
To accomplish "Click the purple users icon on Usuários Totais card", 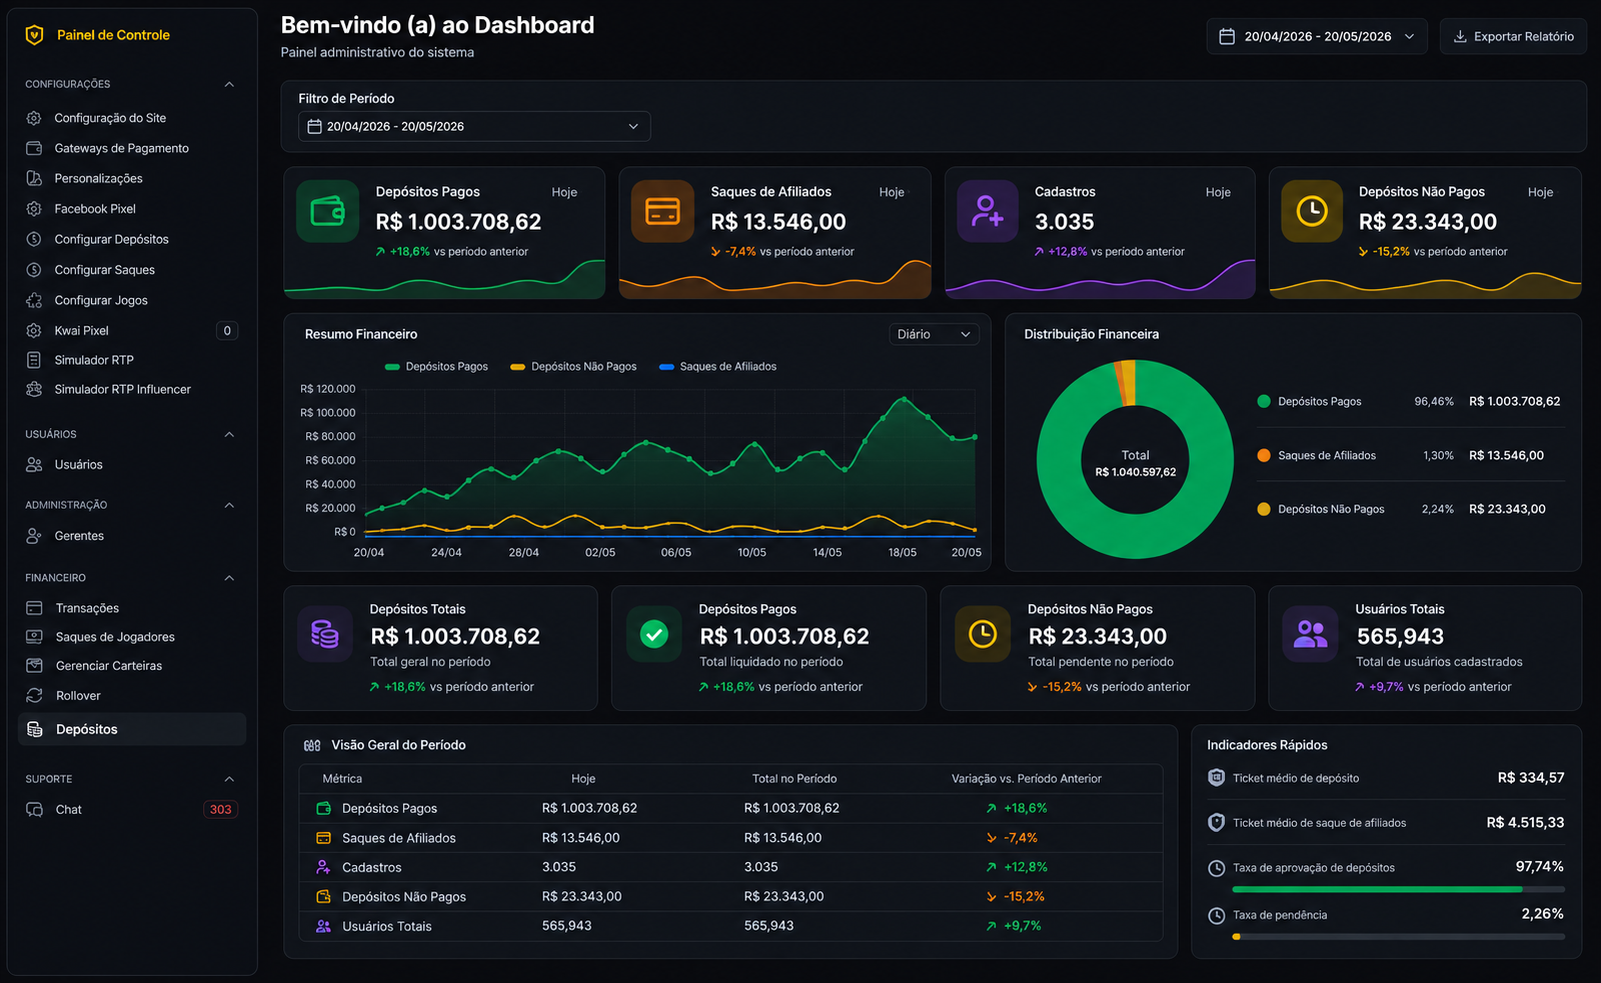I will point(1310,634).
